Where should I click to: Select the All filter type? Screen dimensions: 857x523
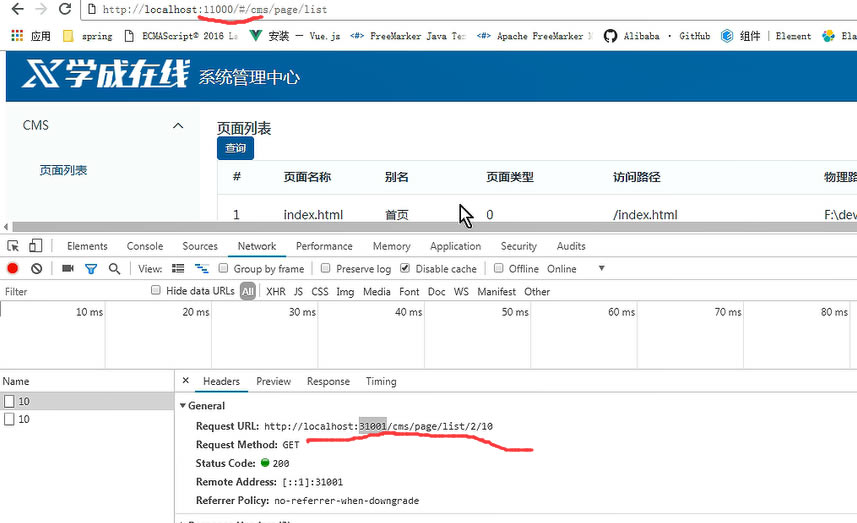coord(248,291)
